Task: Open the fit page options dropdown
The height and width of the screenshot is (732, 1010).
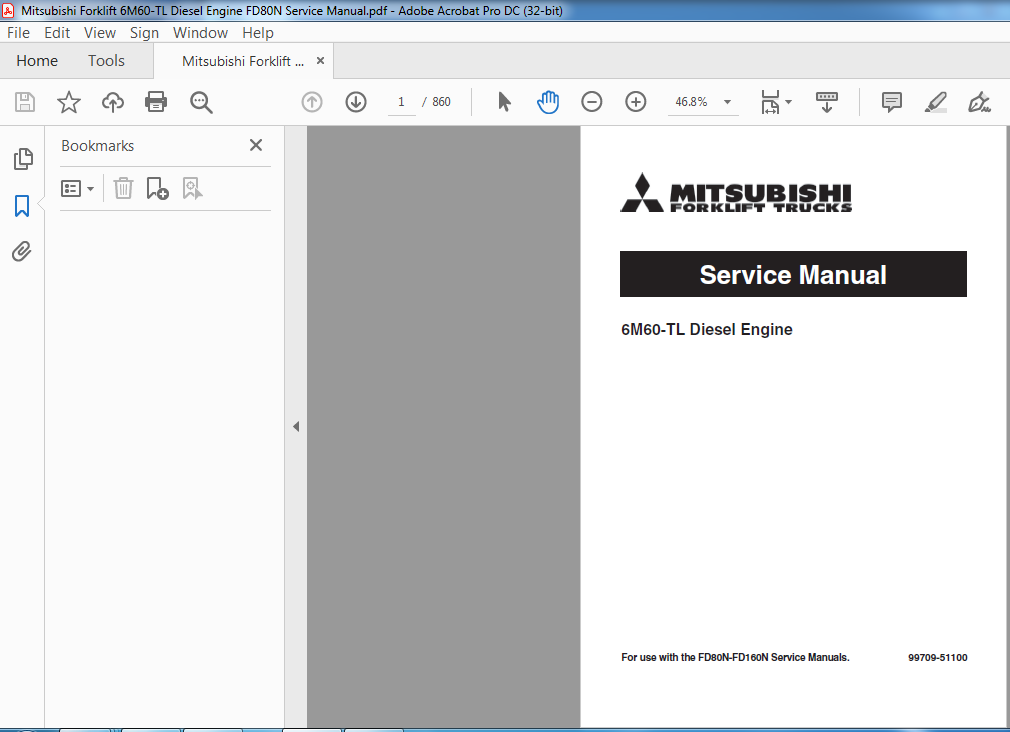Action: 776,102
